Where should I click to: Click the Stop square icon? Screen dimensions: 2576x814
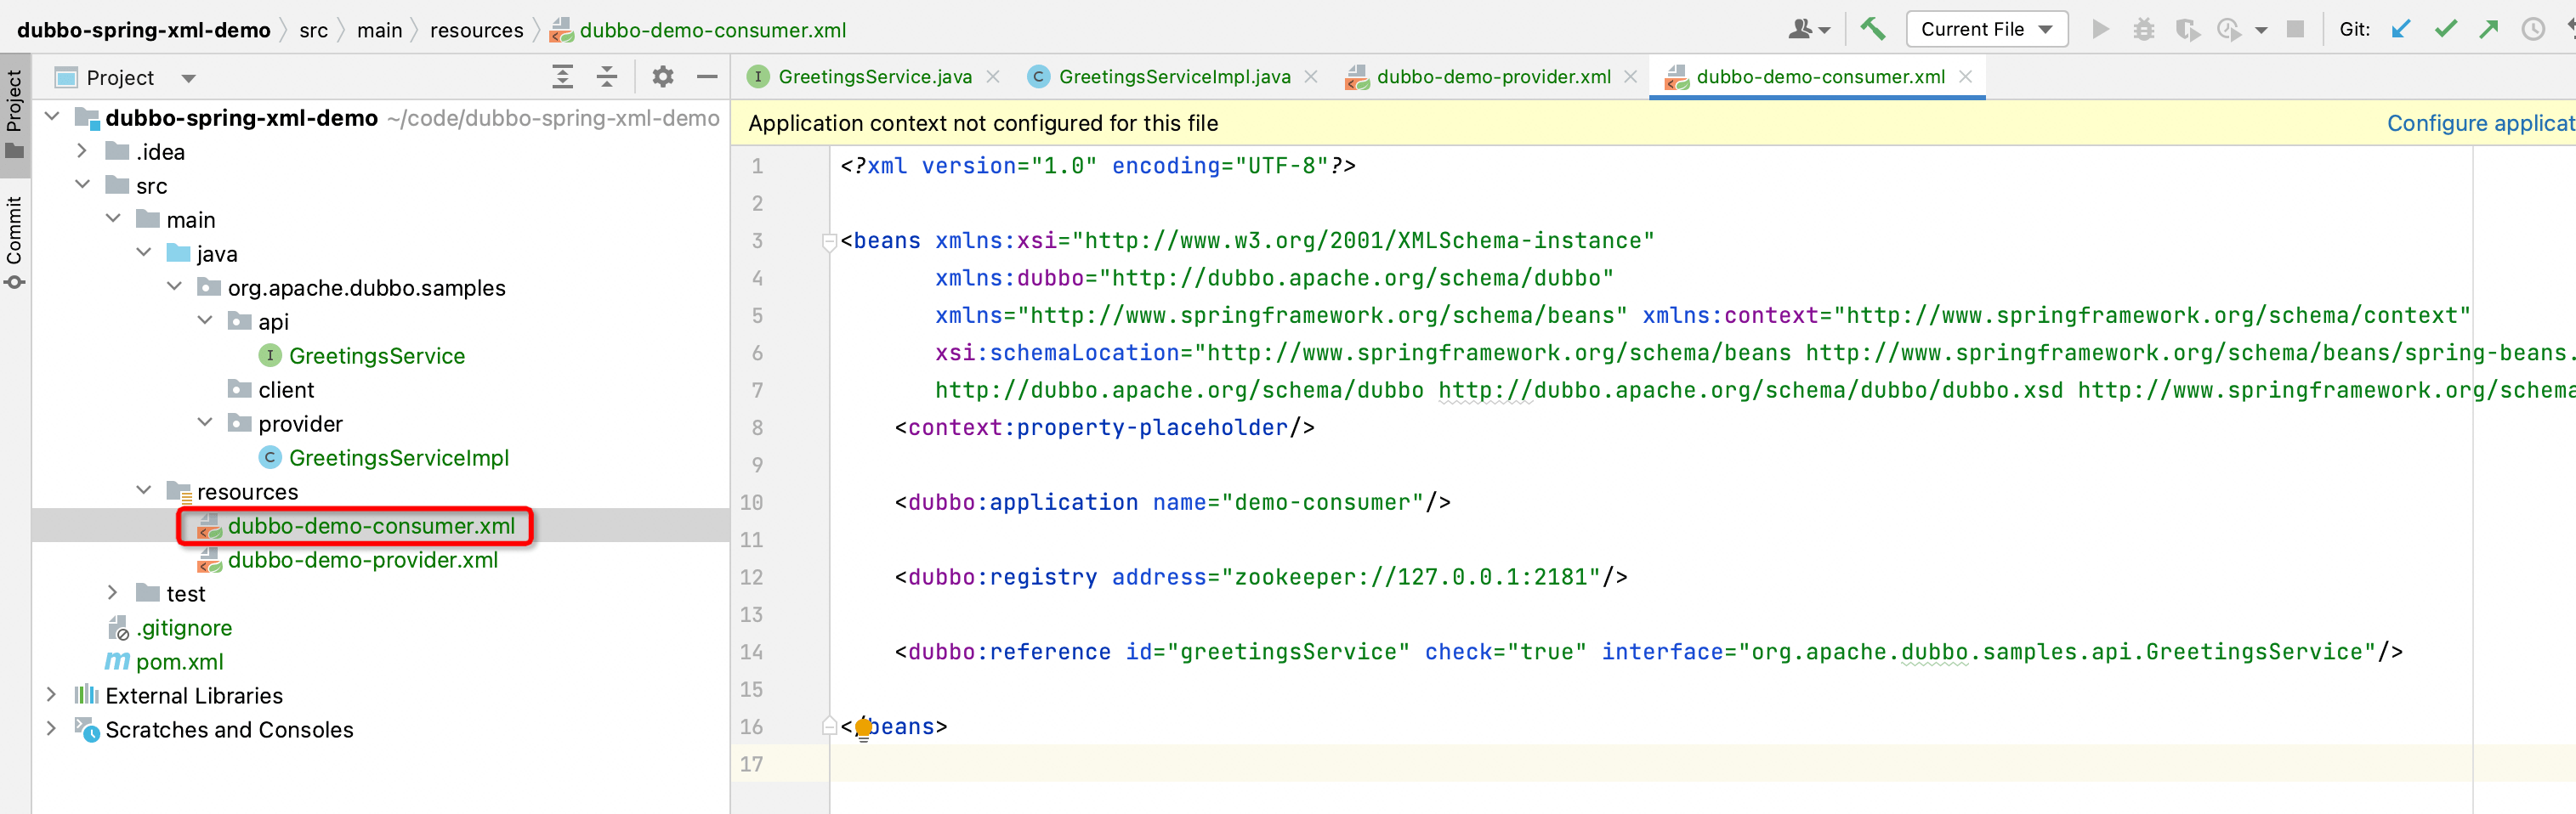coord(2295,29)
